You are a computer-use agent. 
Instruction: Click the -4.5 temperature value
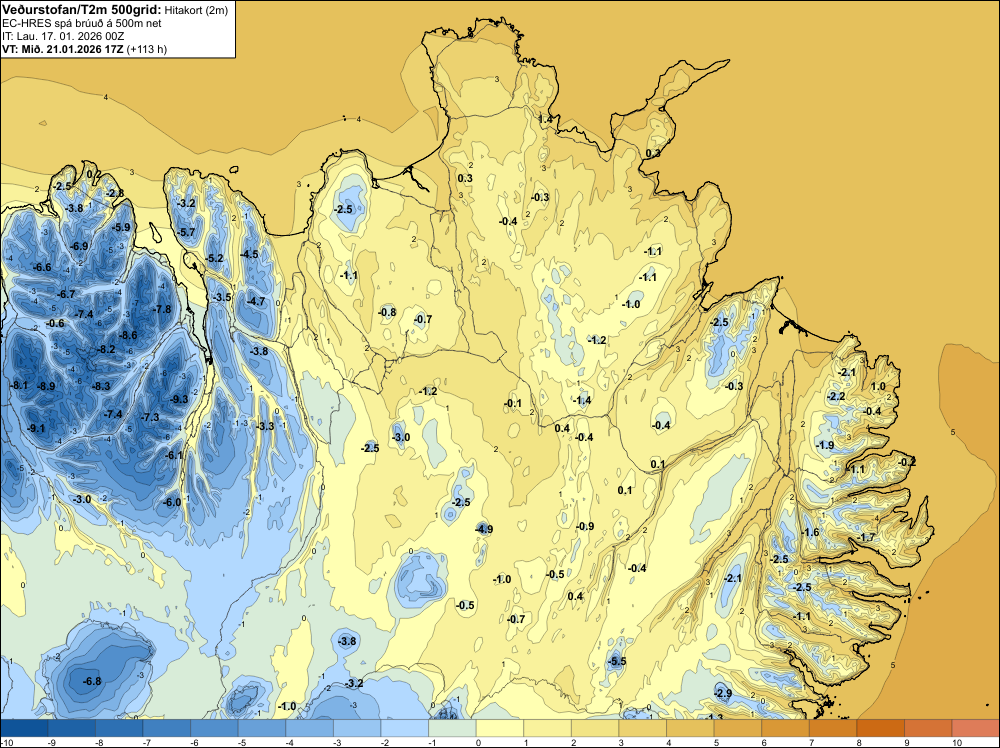click(x=249, y=254)
